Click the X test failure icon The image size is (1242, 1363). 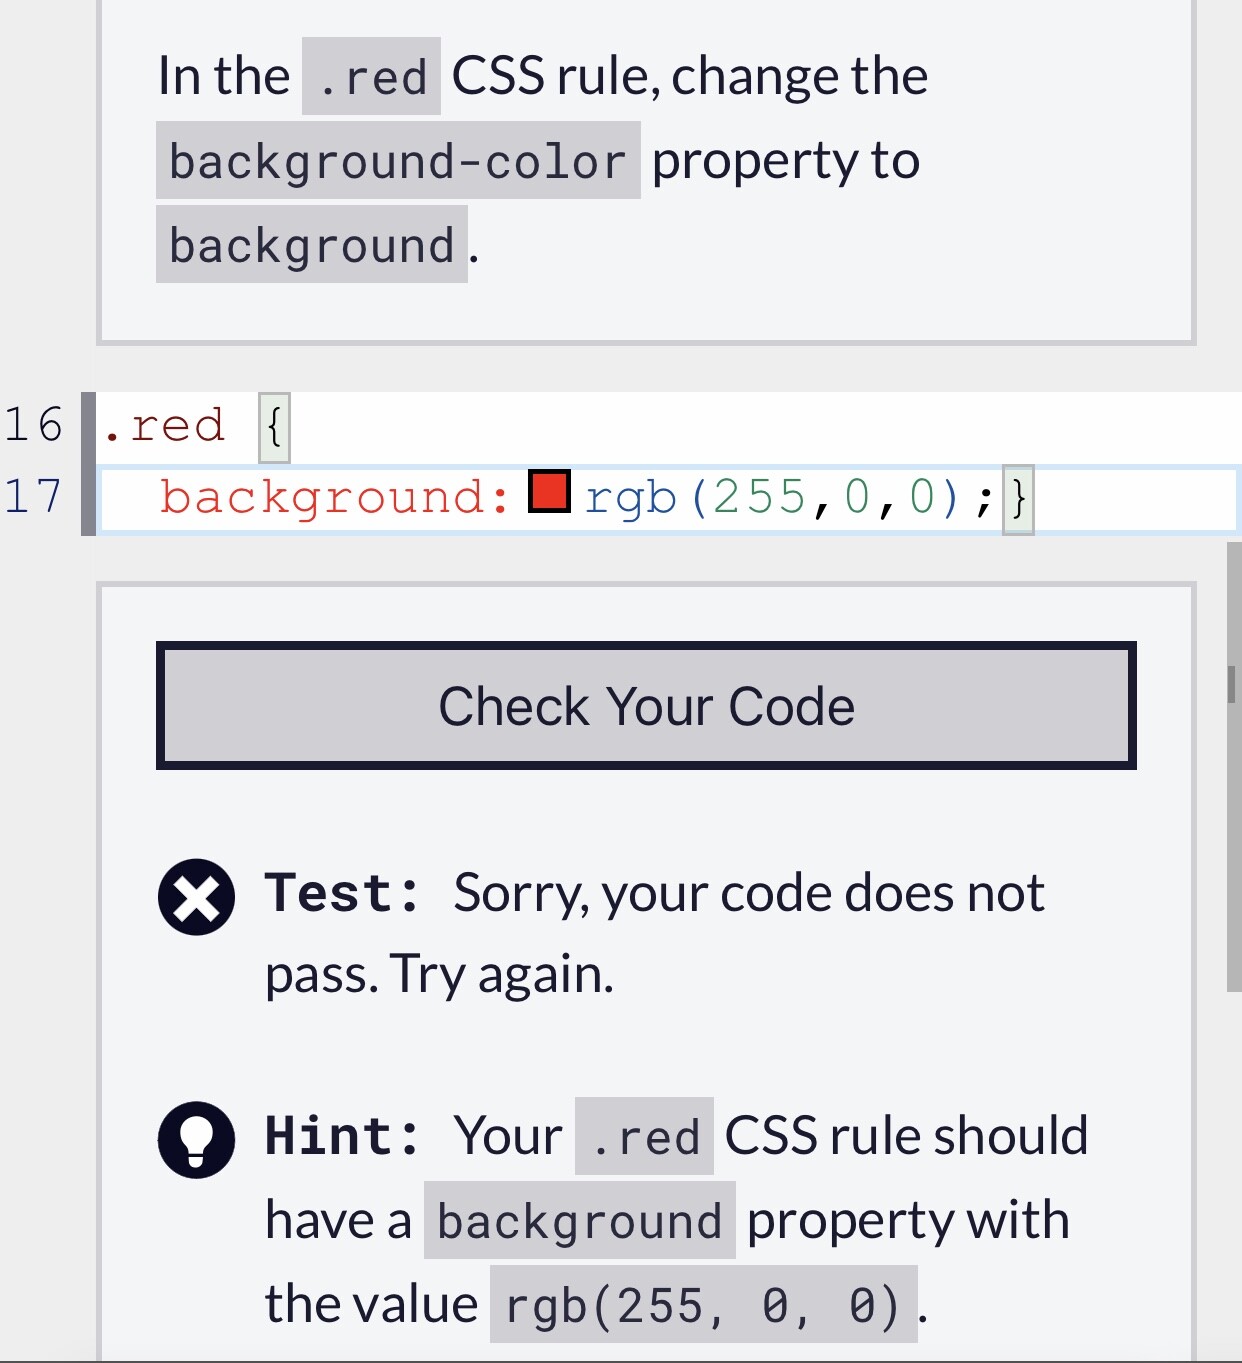tap(196, 896)
